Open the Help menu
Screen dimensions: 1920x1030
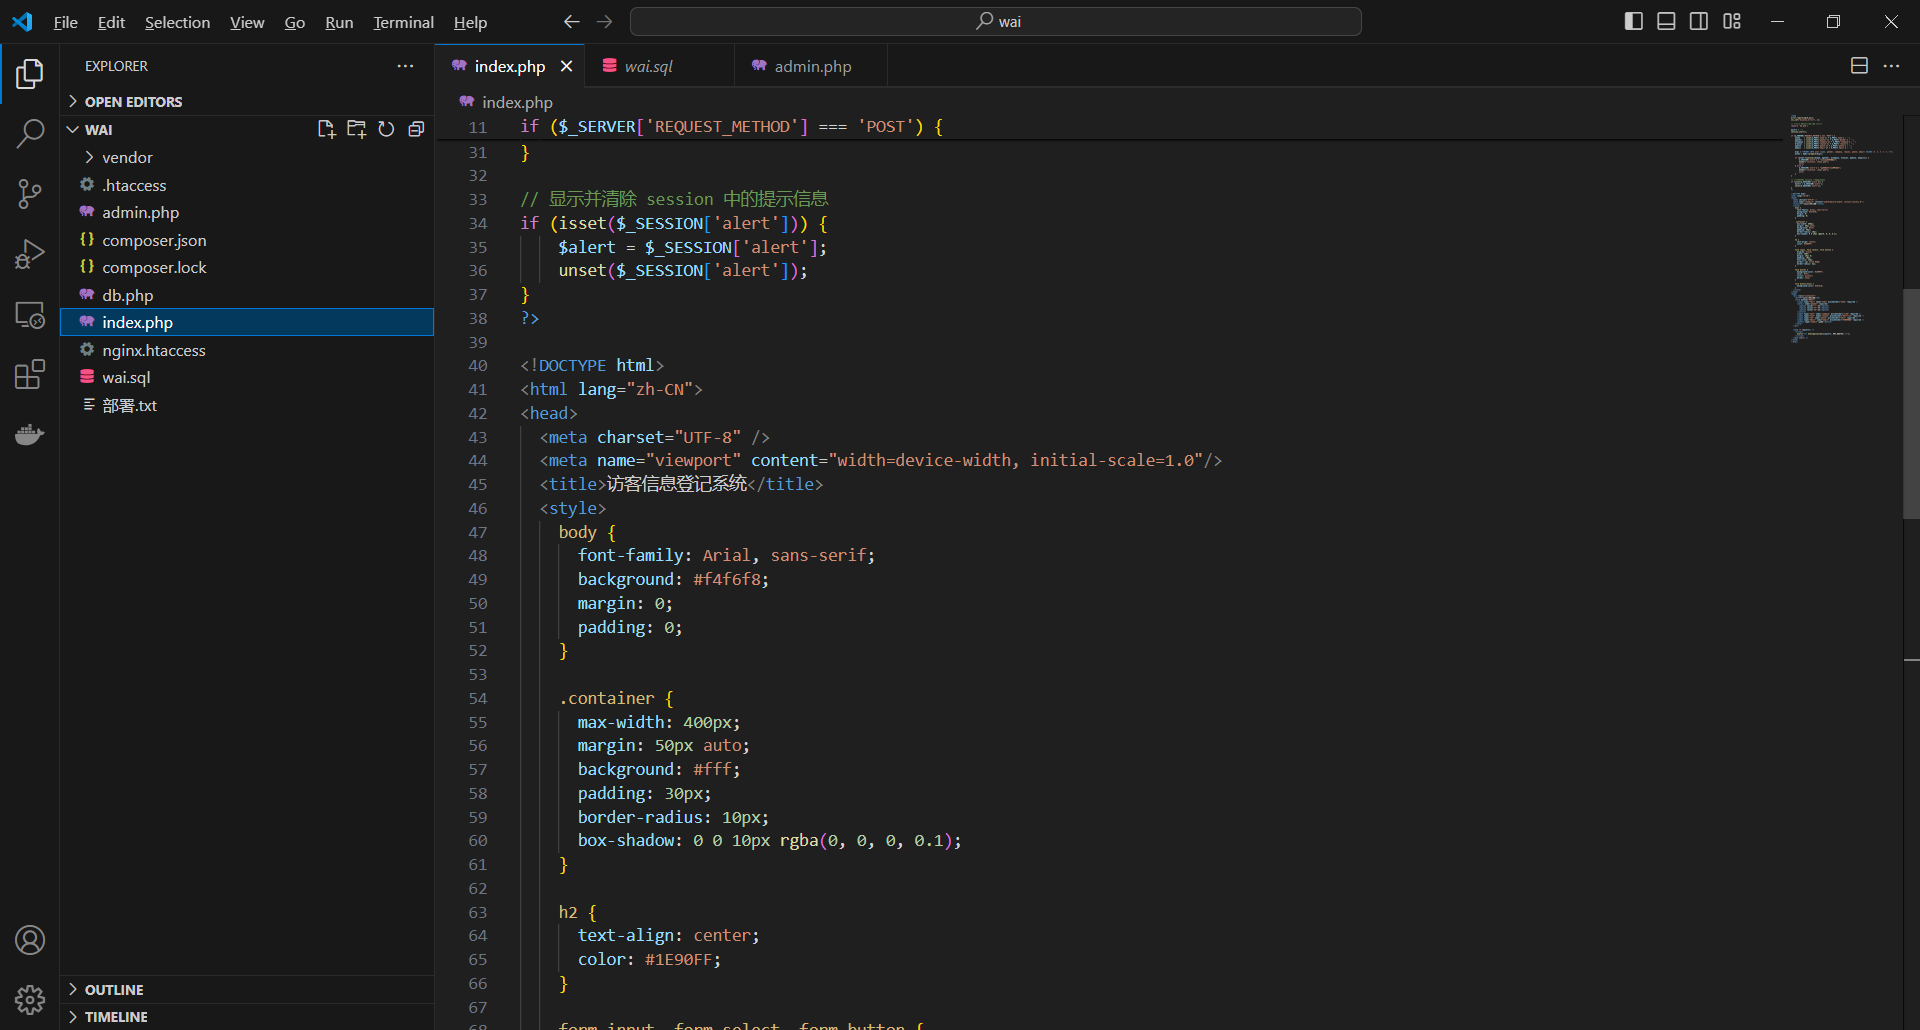[x=470, y=22]
